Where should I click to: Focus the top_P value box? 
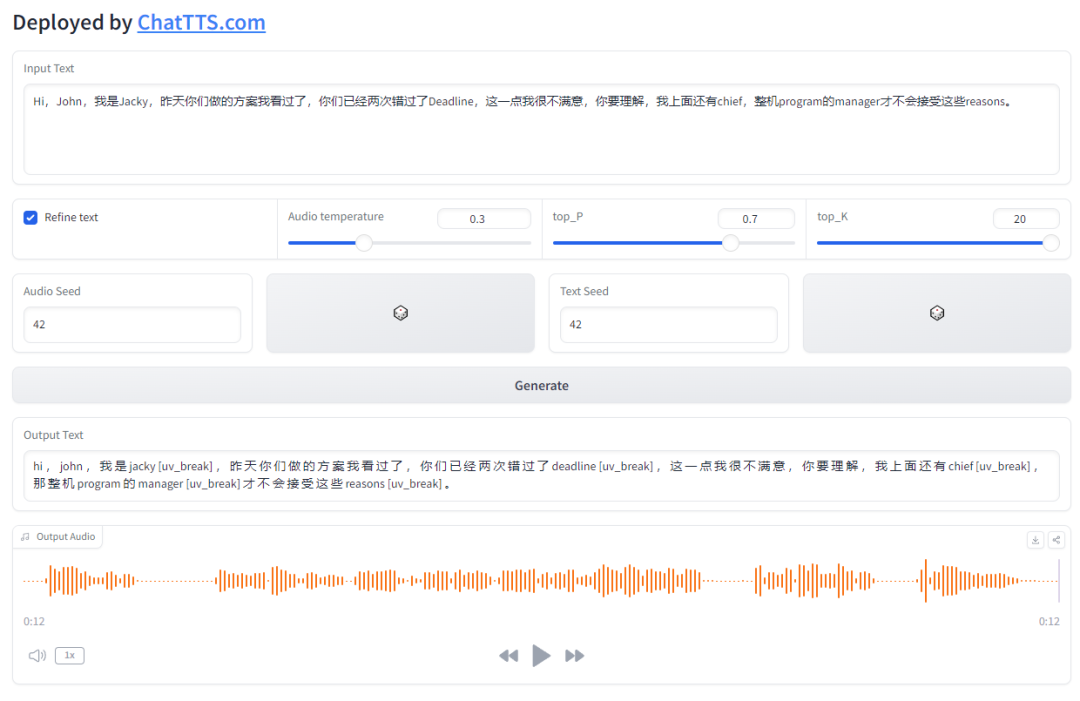coord(756,219)
